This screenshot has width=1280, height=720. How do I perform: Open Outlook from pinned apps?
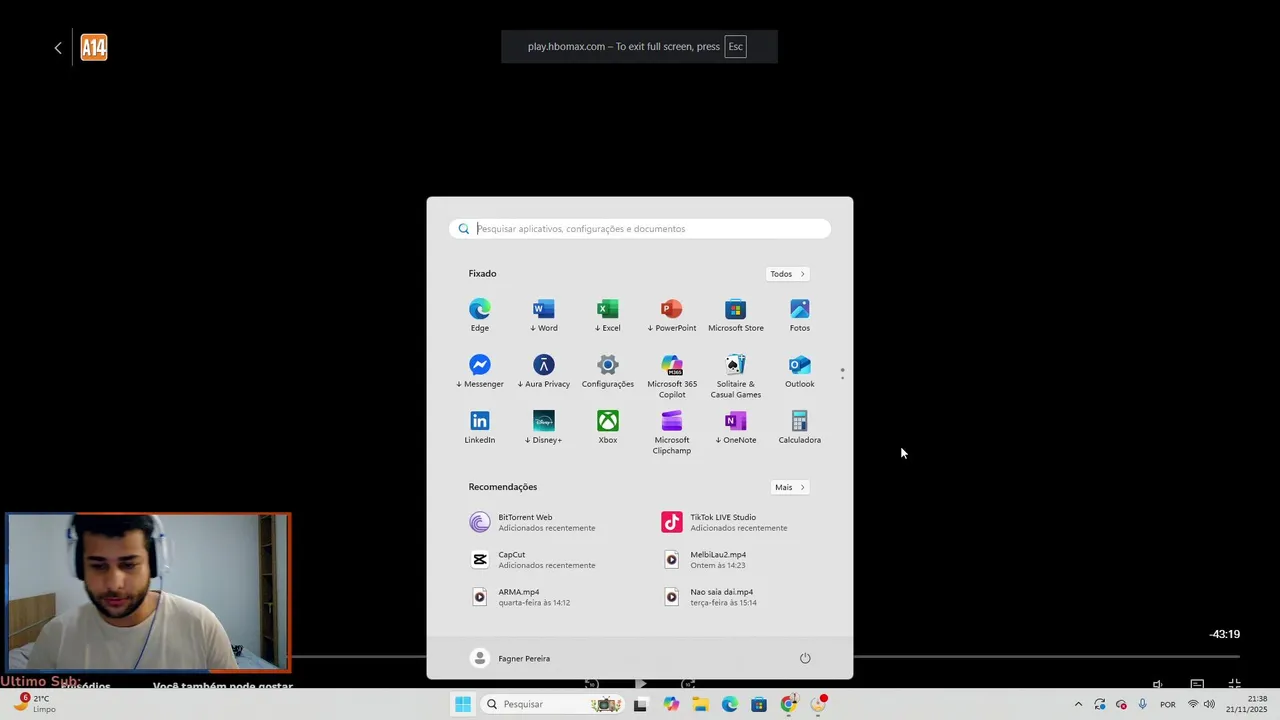coord(800,371)
